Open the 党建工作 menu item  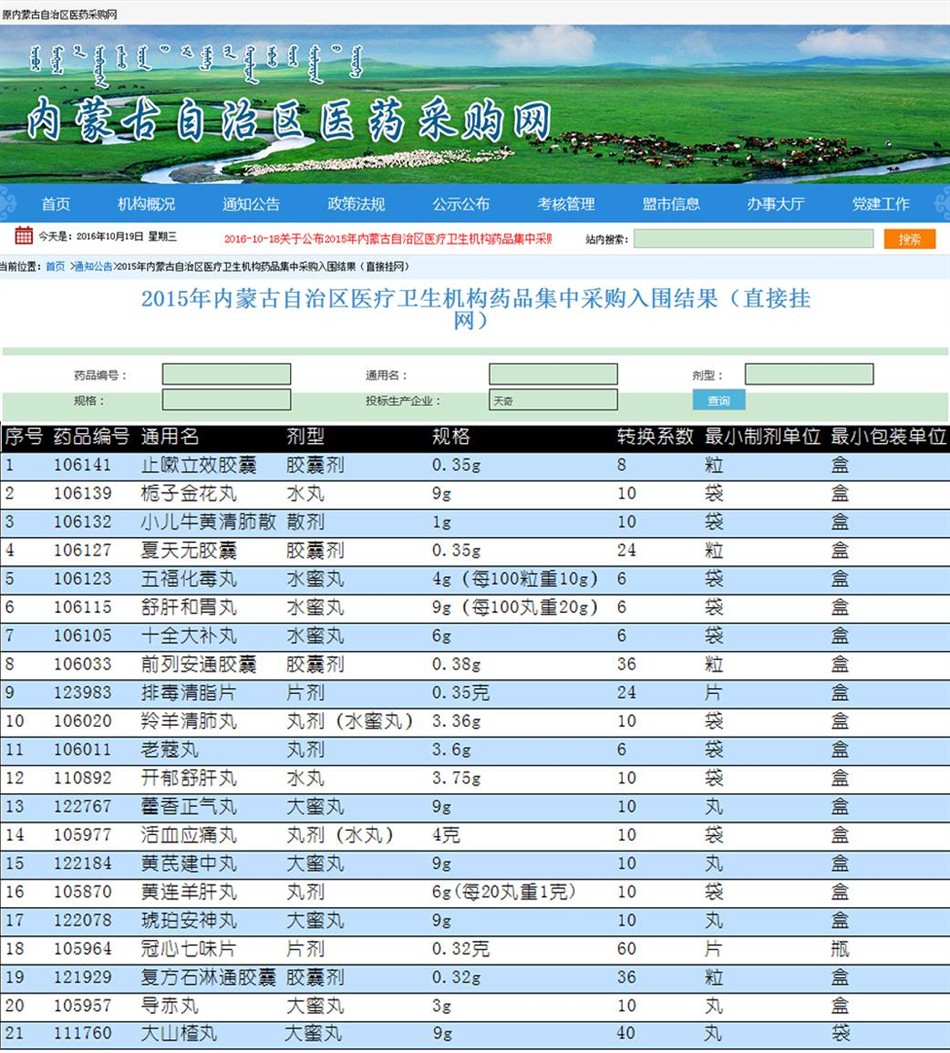point(881,204)
